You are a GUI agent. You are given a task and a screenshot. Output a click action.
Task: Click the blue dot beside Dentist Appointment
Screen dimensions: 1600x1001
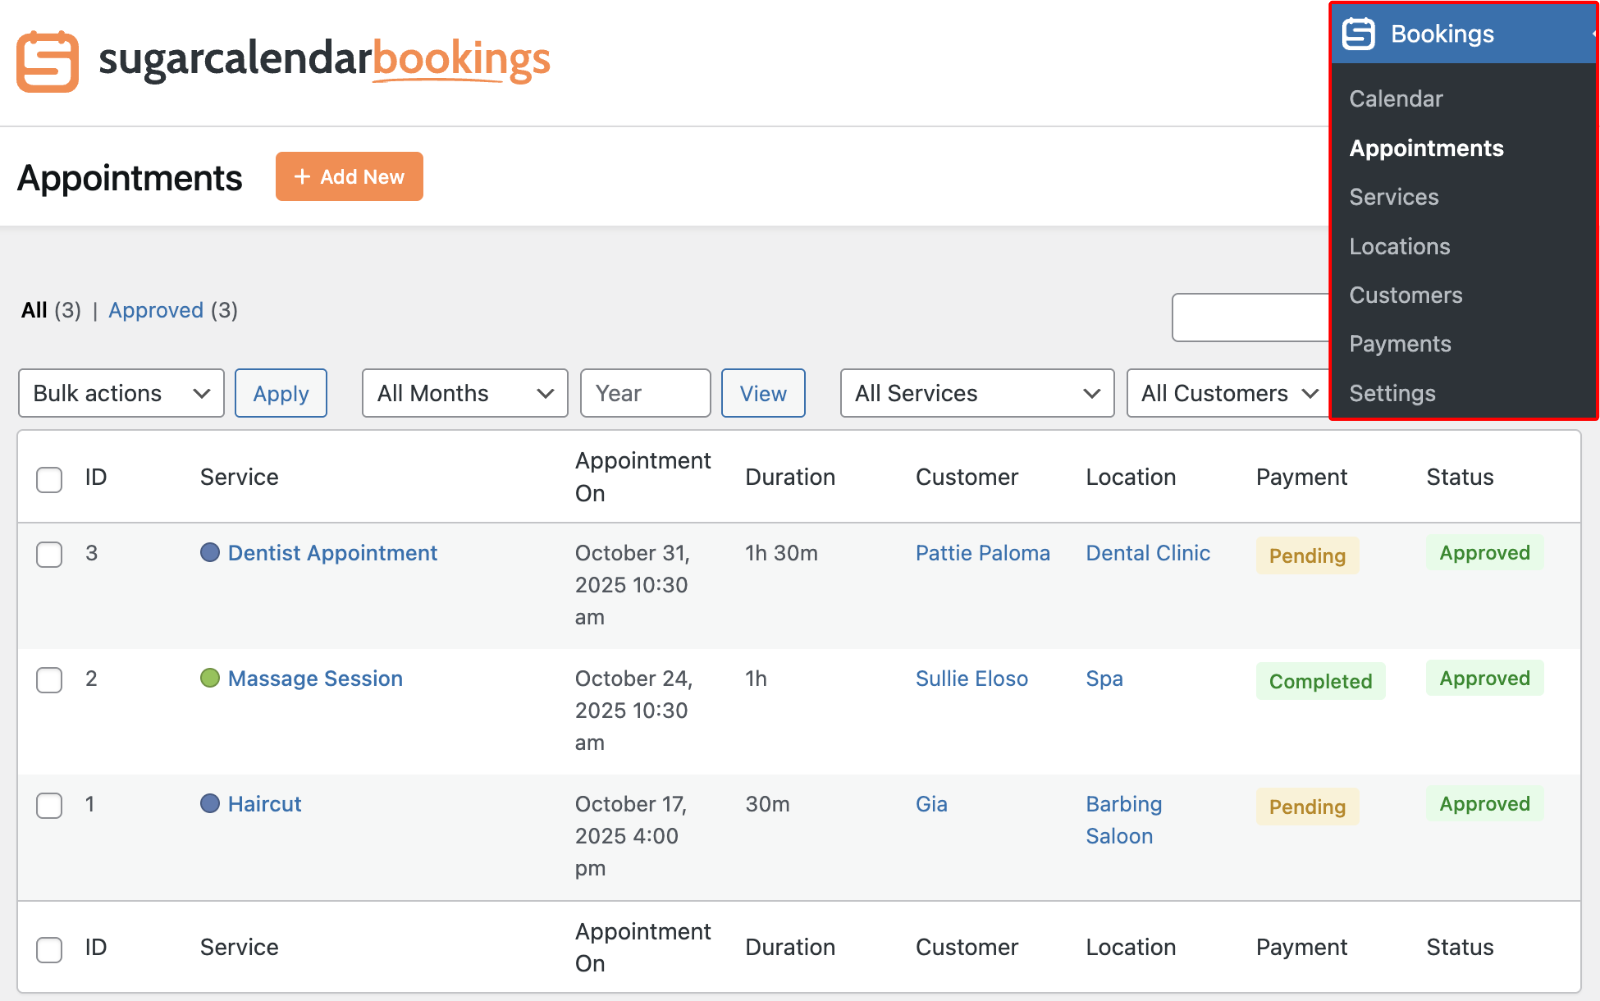[x=210, y=552]
